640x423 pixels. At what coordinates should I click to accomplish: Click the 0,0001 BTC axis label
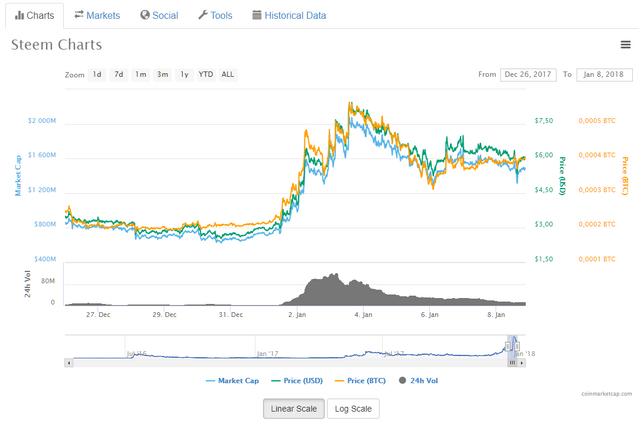pyautogui.click(x=597, y=259)
